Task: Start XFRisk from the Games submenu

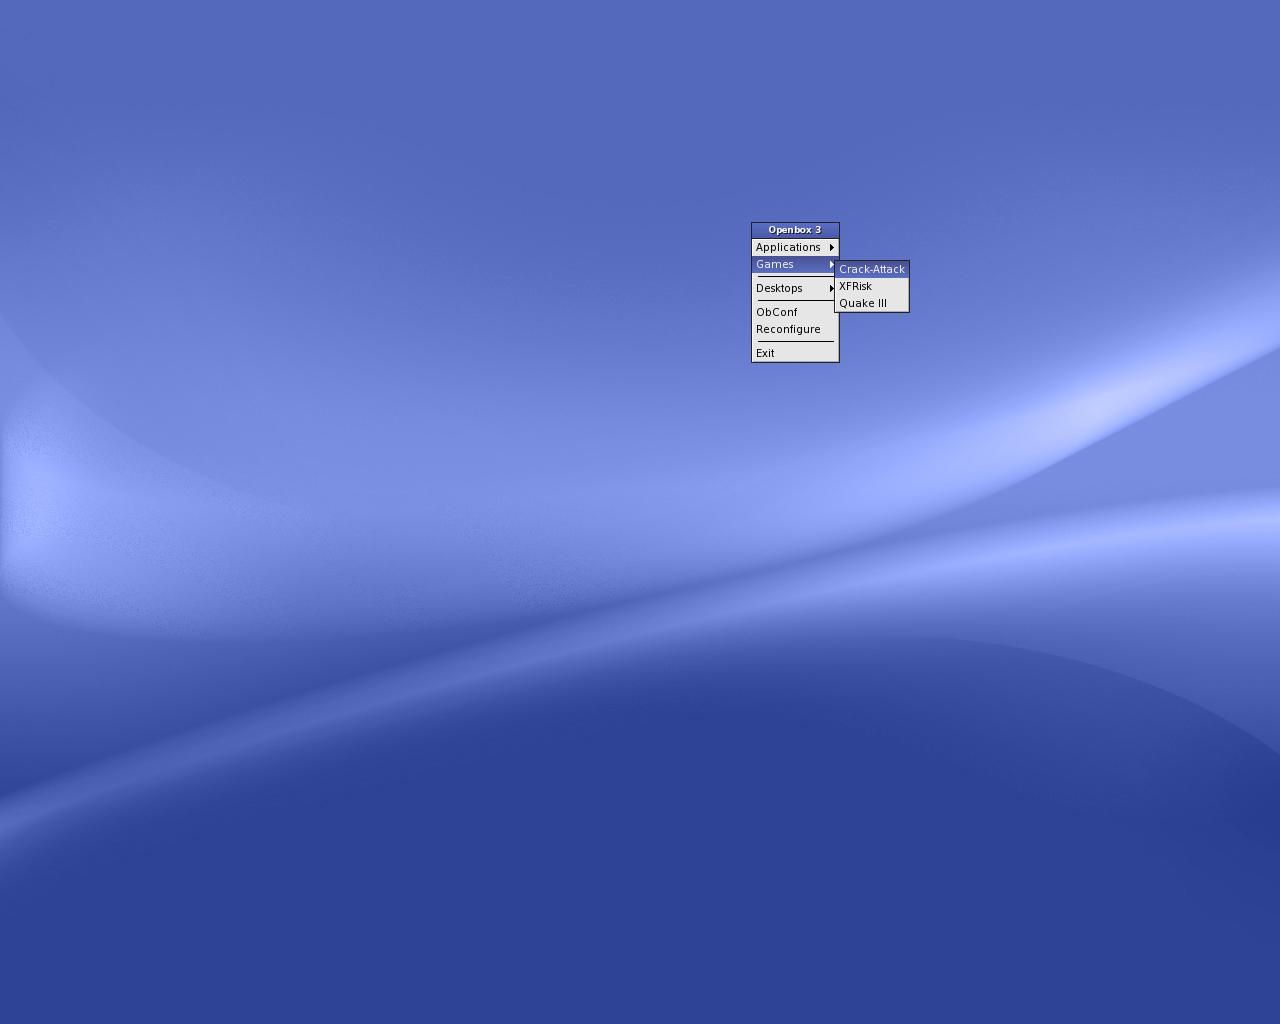Action: [872, 286]
